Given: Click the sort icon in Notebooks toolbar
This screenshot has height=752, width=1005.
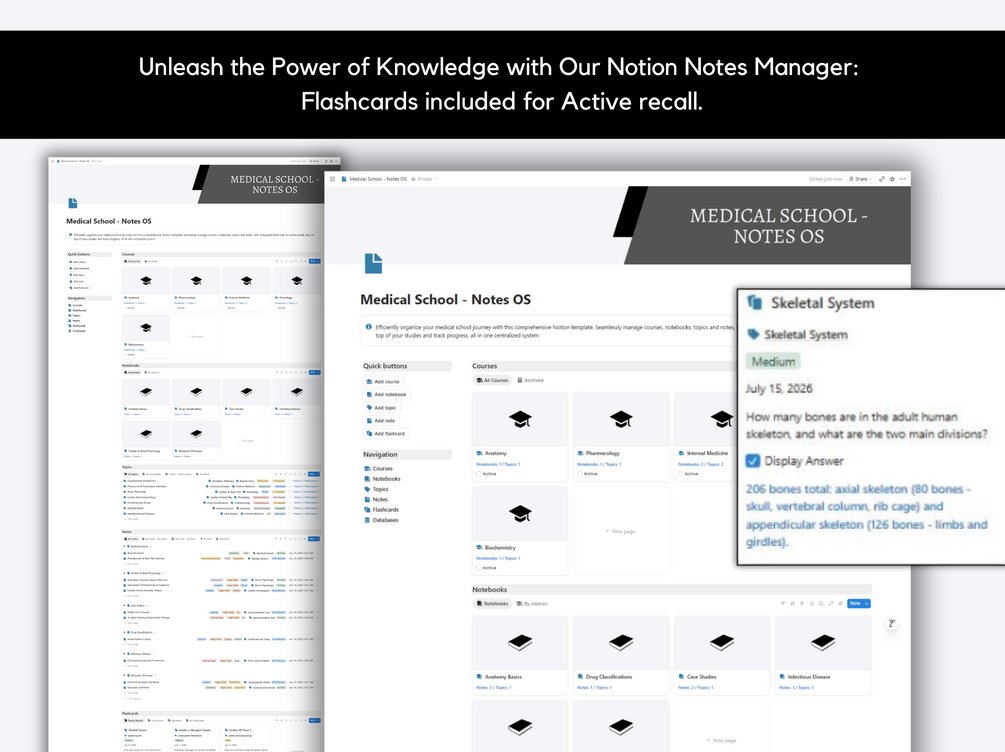Looking at the screenshot, I should click(792, 603).
